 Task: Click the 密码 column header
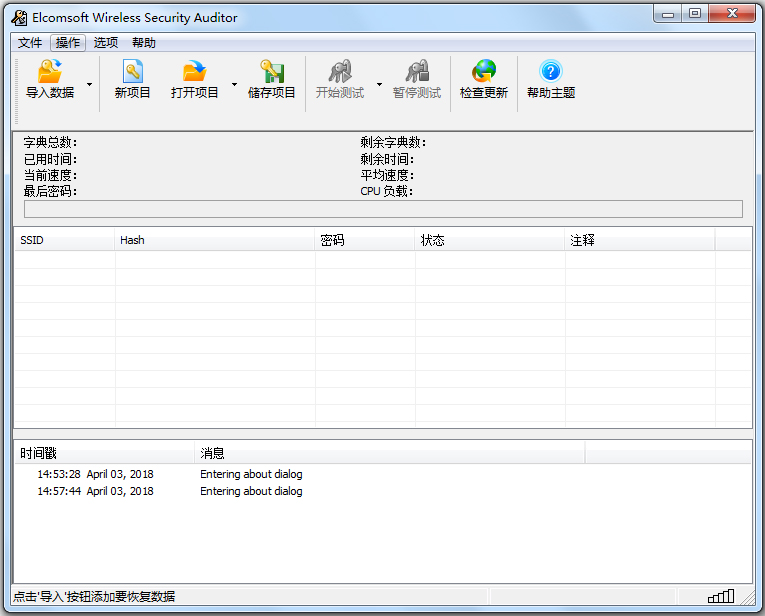[364, 240]
